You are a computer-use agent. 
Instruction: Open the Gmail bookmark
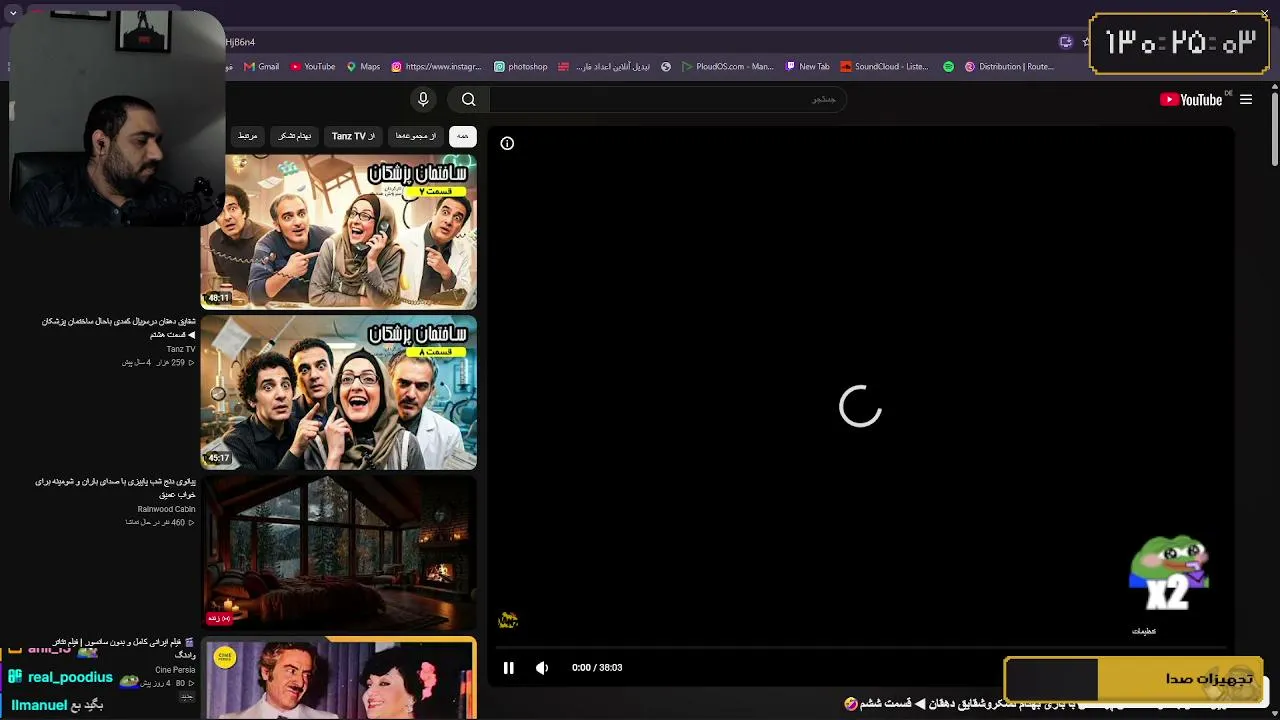click(261, 67)
